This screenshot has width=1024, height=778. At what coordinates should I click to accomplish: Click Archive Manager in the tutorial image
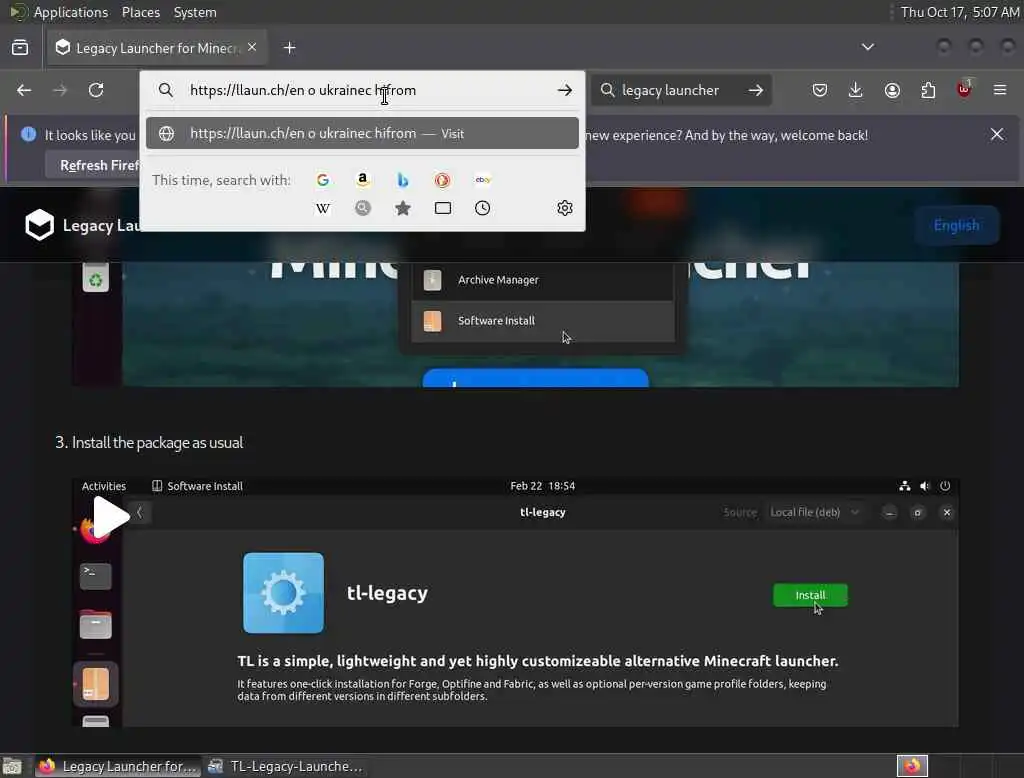point(543,280)
